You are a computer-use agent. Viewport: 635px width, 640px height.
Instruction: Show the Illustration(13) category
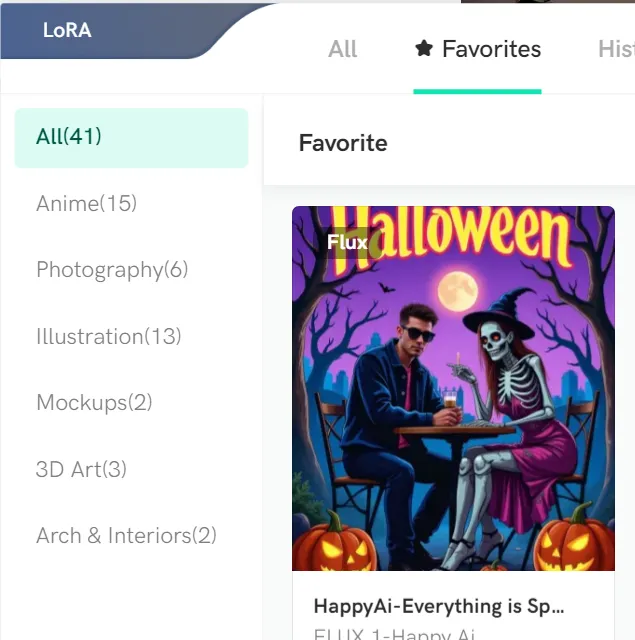click(109, 337)
